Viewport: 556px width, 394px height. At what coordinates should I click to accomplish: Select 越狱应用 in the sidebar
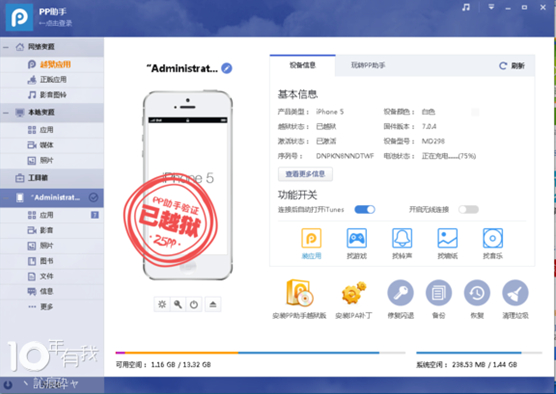(x=52, y=64)
